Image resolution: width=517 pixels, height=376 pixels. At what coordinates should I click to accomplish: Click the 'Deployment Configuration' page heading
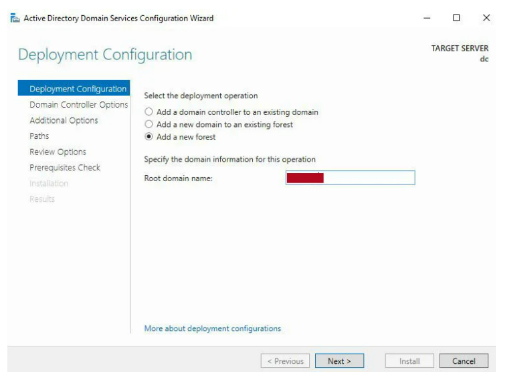pos(105,55)
